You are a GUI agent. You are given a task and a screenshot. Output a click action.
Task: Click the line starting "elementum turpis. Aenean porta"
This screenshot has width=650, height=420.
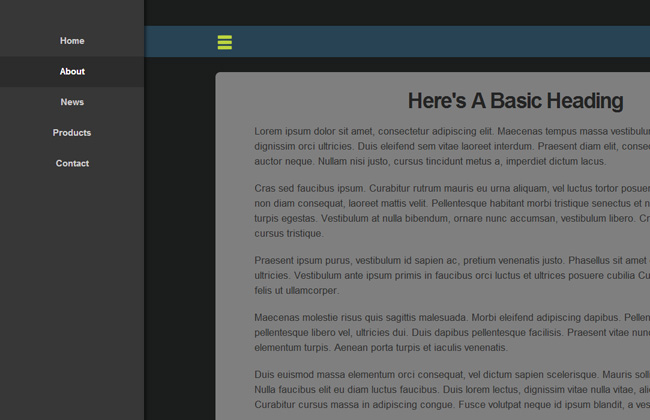381,347
